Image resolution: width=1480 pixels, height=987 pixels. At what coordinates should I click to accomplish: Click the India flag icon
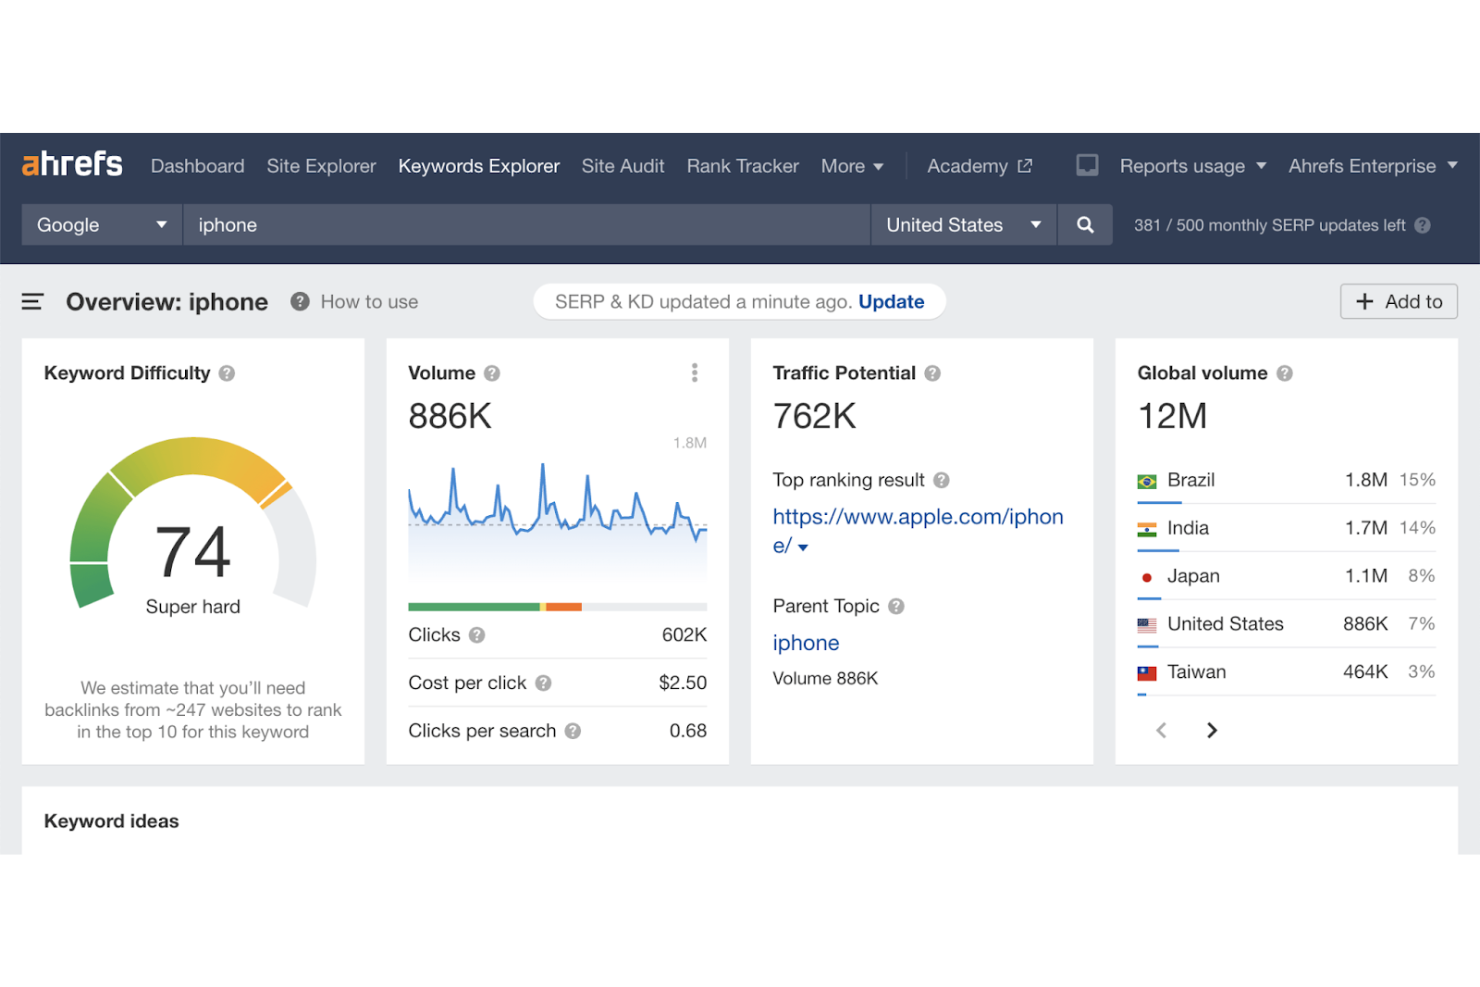tap(1147, 529)
